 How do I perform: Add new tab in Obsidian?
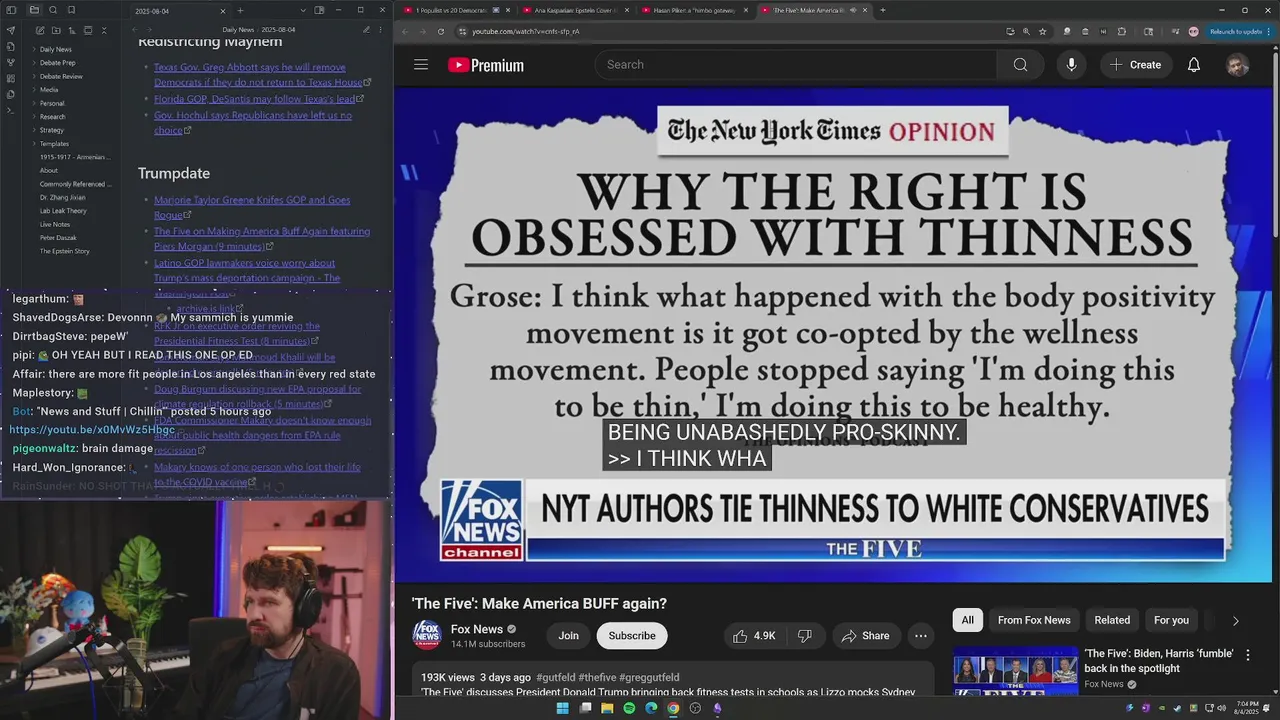[x=240, y=11]
